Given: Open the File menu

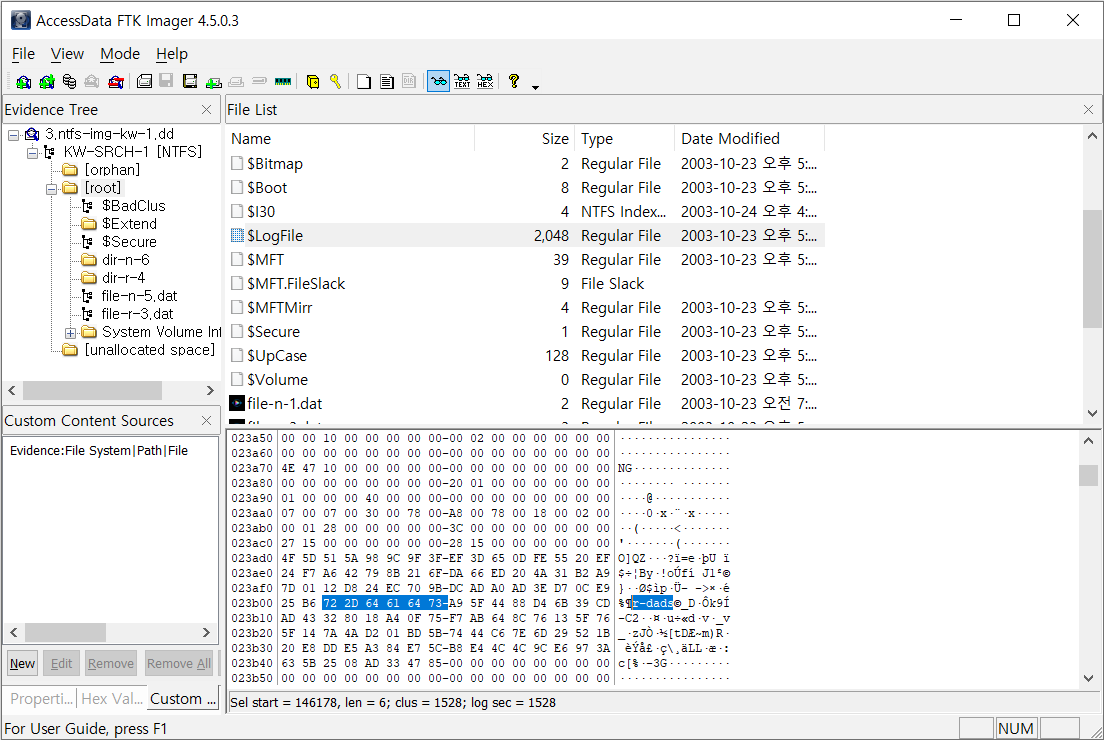Looking at the screenshot, I should (23, 54).
